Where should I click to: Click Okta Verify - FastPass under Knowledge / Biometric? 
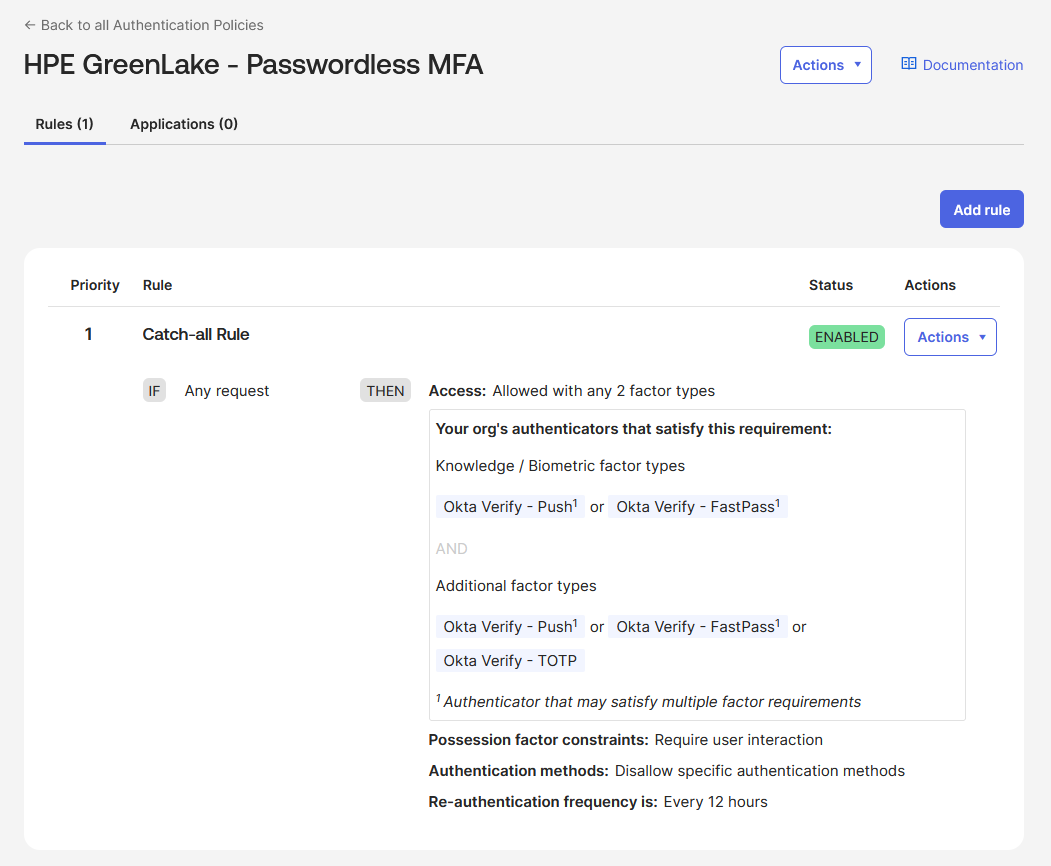(x=697, y=507)
